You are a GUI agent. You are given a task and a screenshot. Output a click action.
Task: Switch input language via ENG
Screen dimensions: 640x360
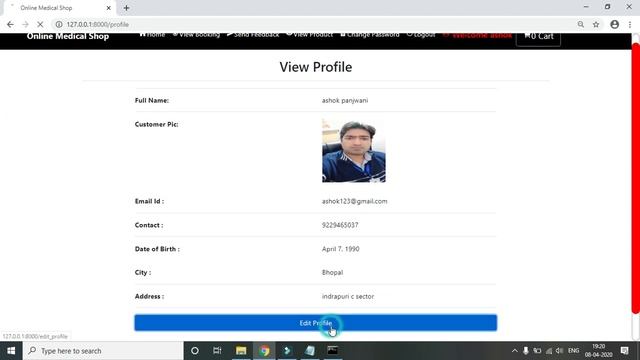point(573,351)
